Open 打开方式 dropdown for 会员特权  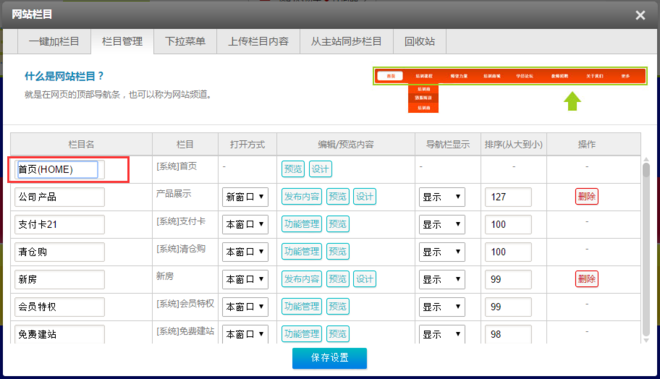(x=245, y=307)
